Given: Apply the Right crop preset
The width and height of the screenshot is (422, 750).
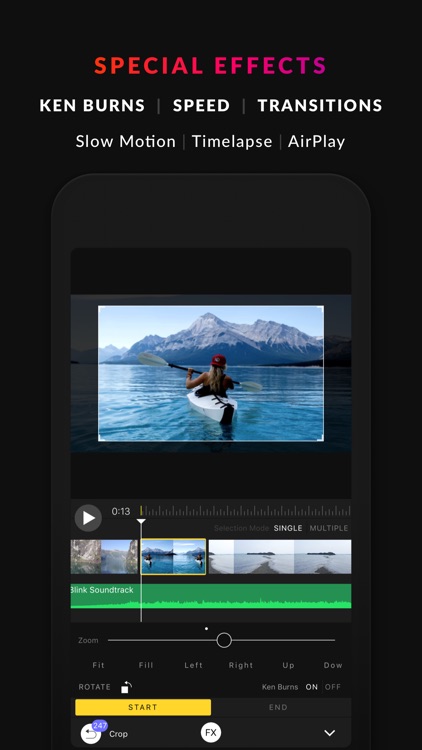Looking at the screenshot, I should 241,665.
